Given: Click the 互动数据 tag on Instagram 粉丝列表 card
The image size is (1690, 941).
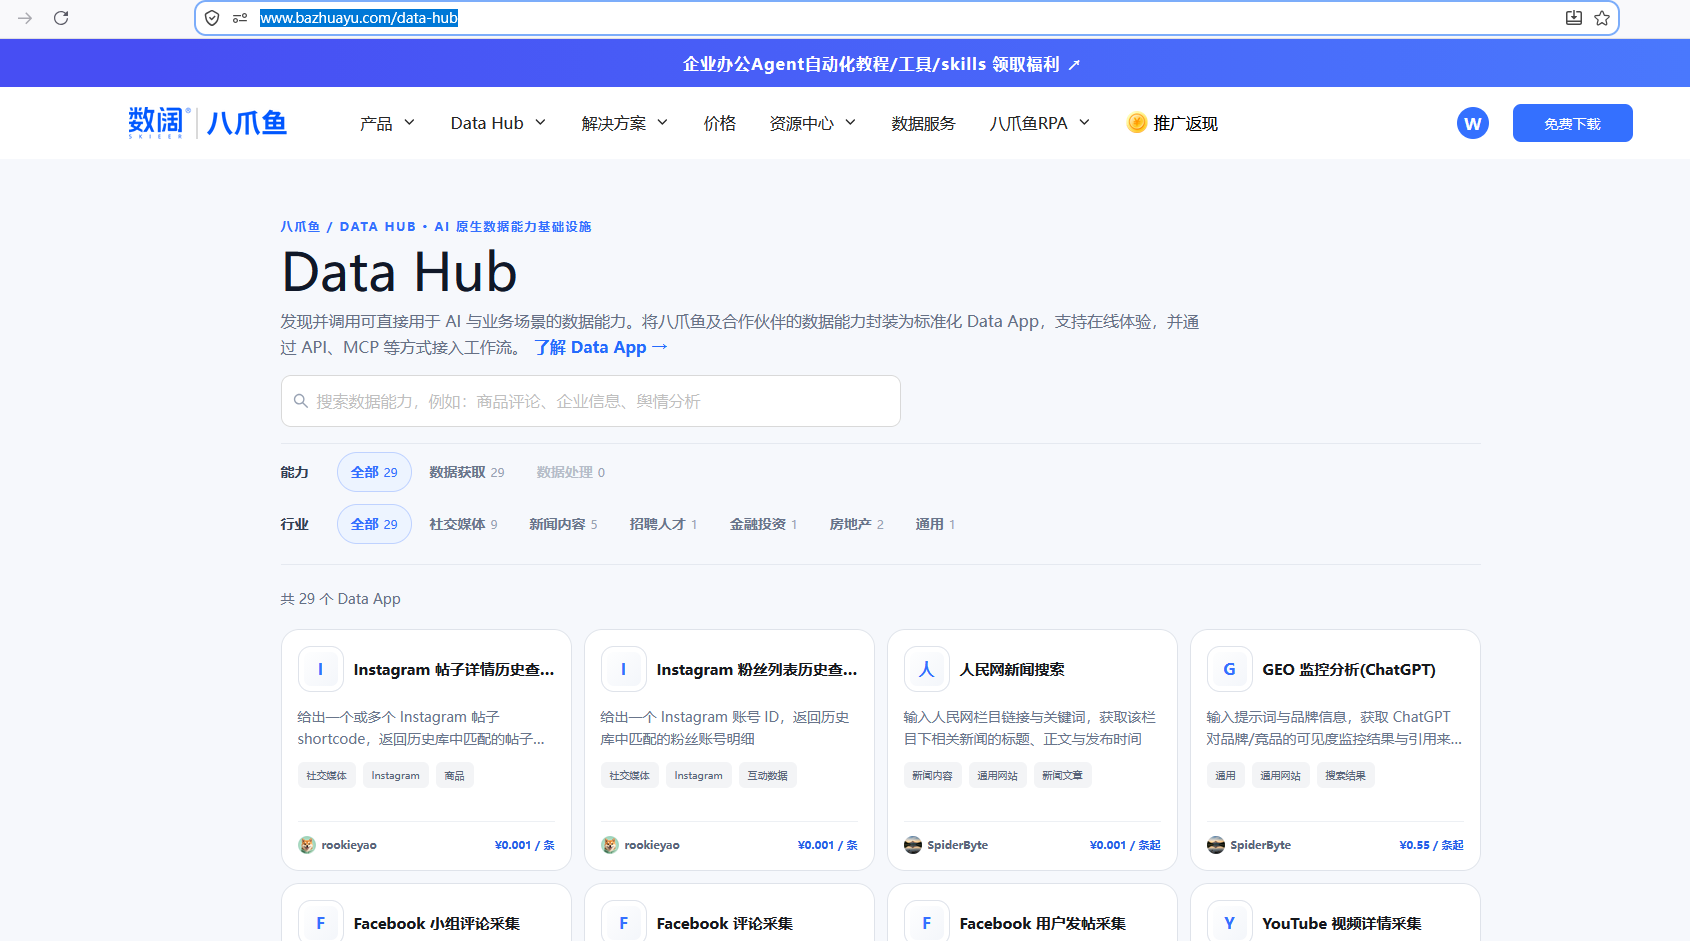Looking at the screenshot, I should tap(768, 775).
